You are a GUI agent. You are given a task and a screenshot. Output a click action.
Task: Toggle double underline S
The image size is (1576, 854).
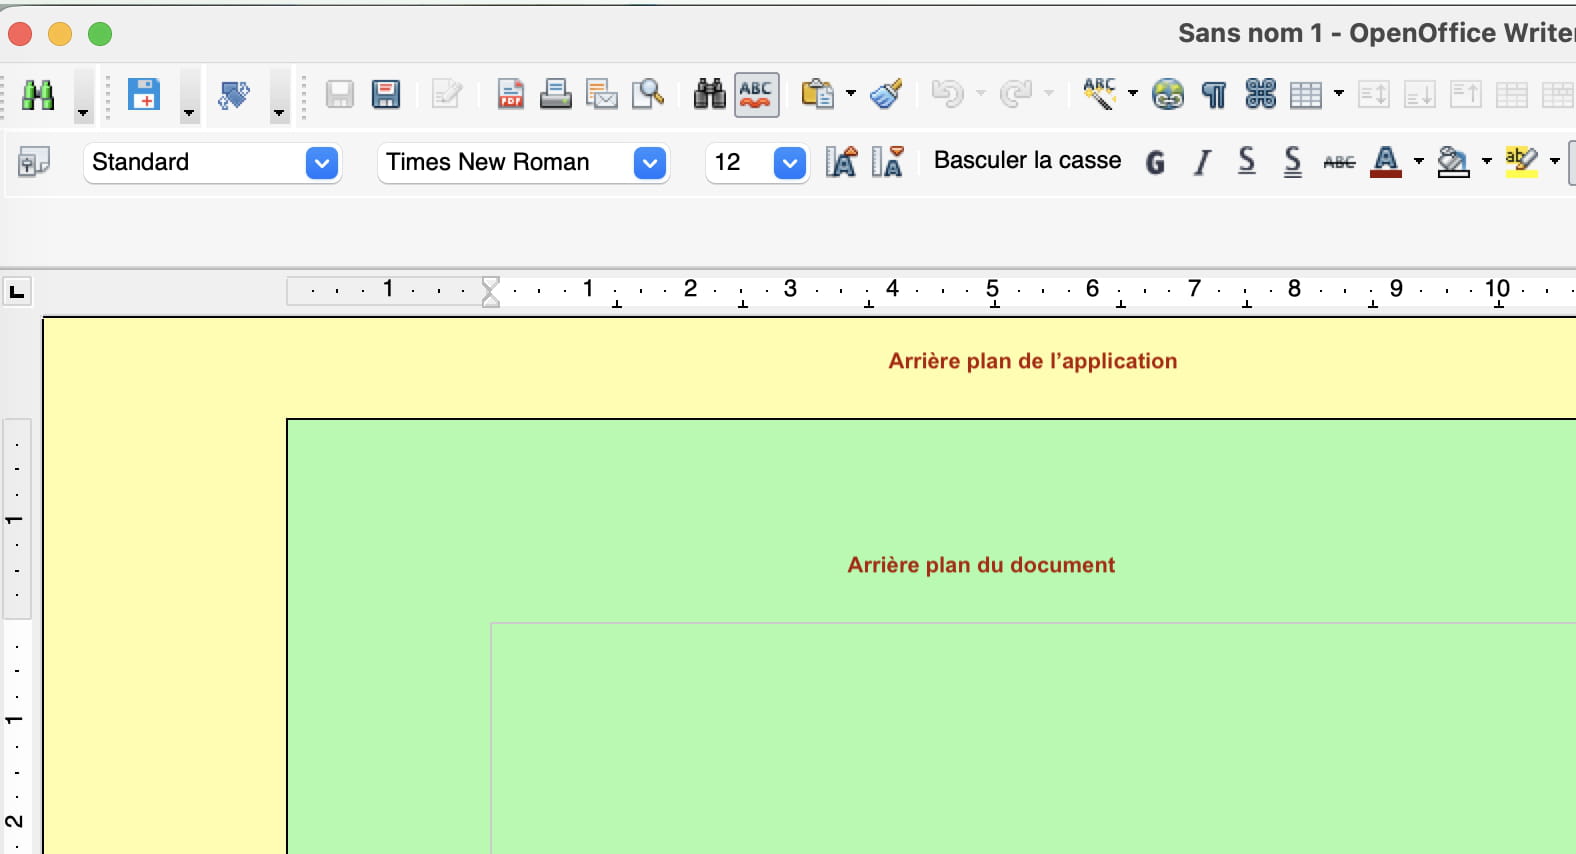(x=1293, y=162)
